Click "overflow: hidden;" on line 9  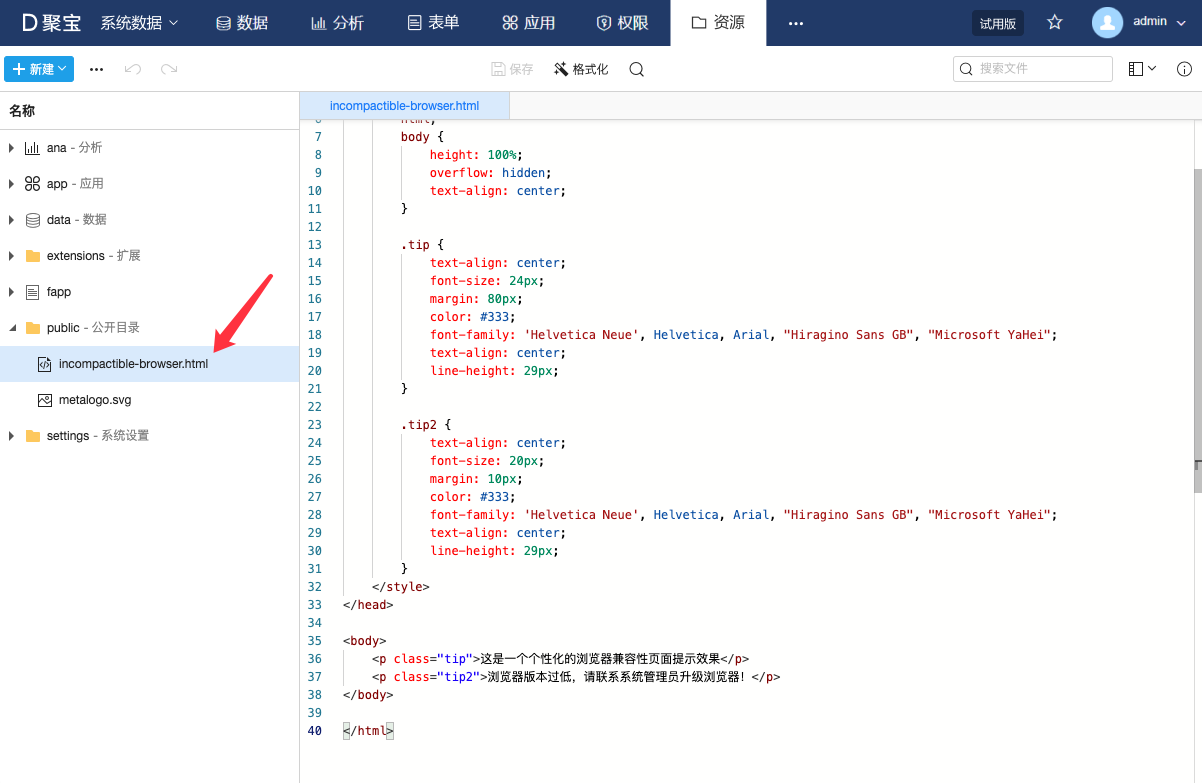tap(490, 173)
